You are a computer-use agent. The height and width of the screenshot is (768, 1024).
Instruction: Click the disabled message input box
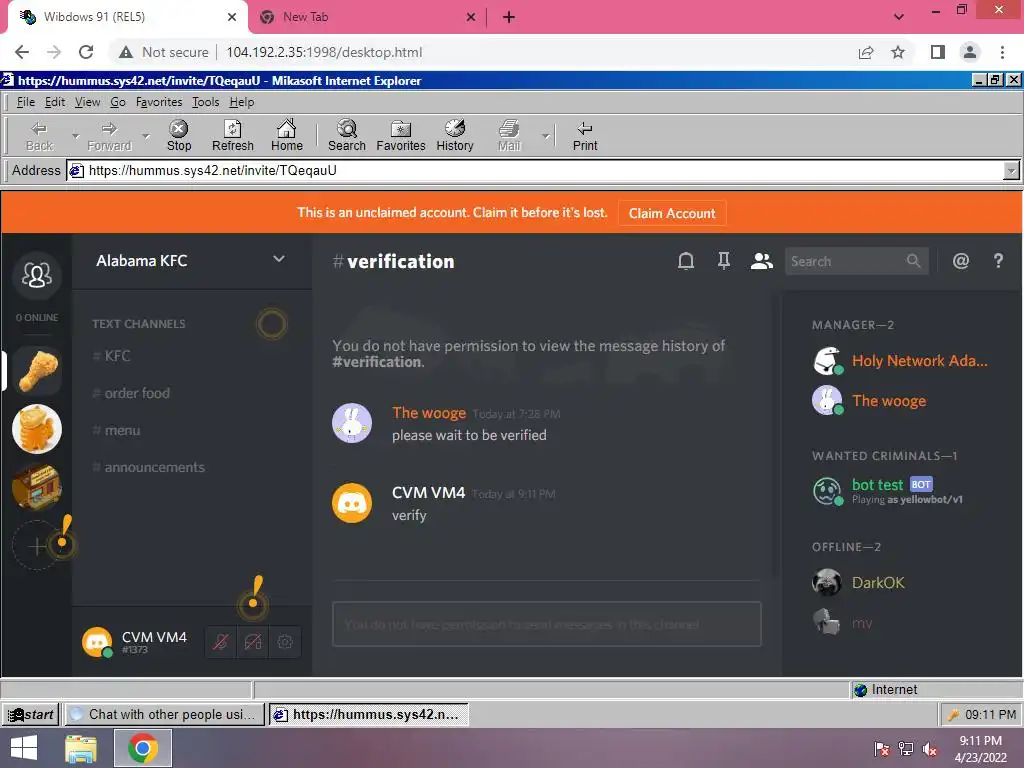coord(547,624)
